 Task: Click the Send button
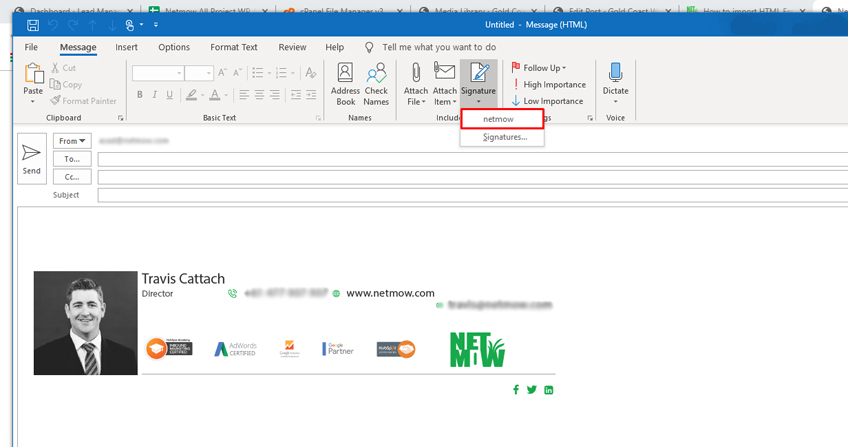pos(31,159)
